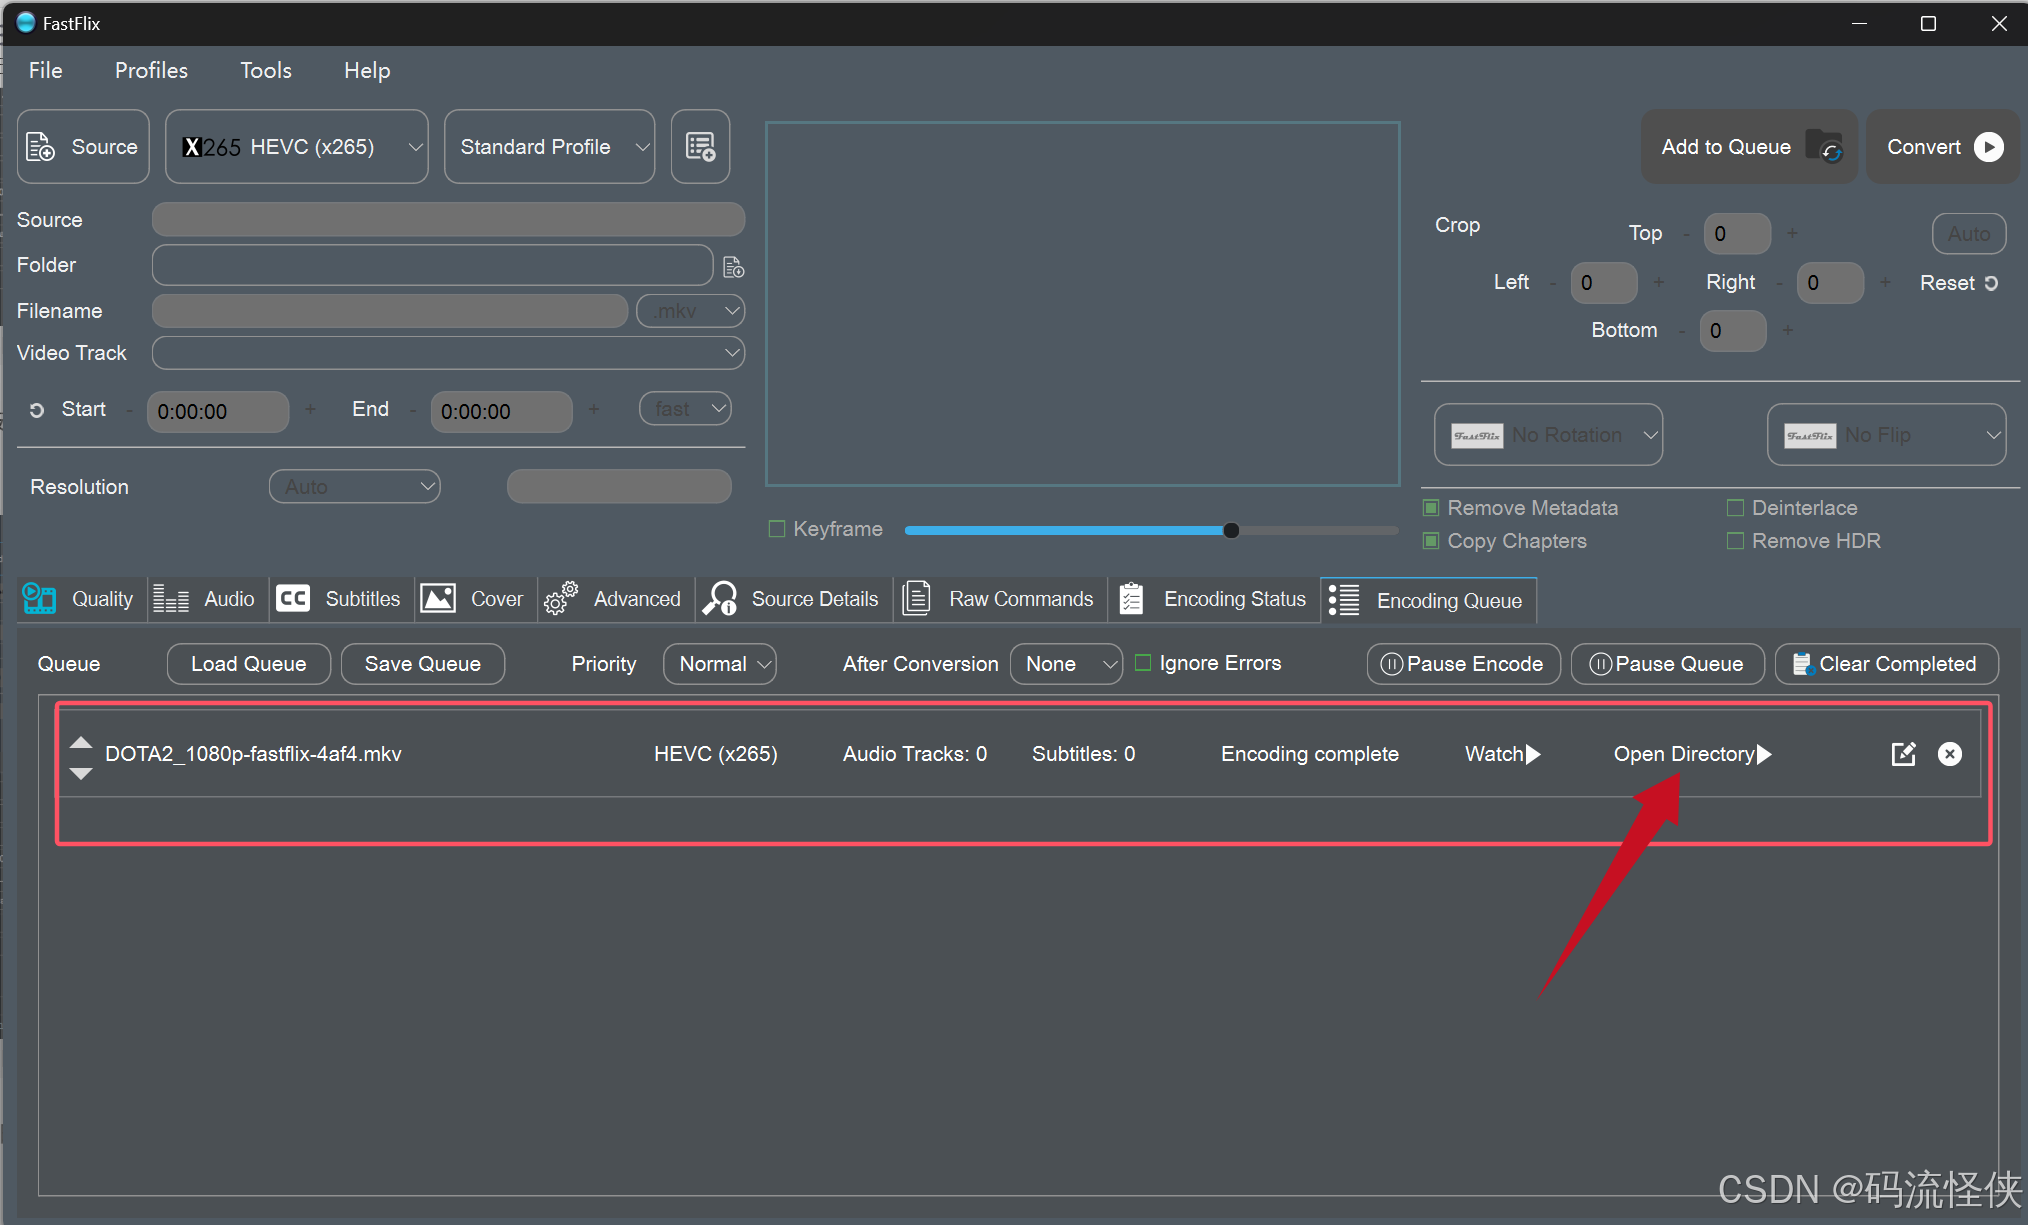Click the Reset crop icon
This screenshot has height=1225, width=2028.
tap(1991, 283)
